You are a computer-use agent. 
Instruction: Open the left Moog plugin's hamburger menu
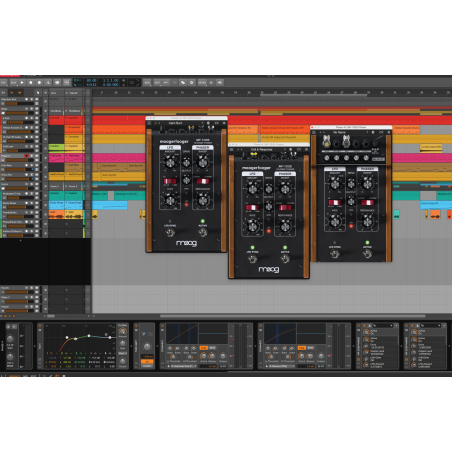(x=149, y=123)
